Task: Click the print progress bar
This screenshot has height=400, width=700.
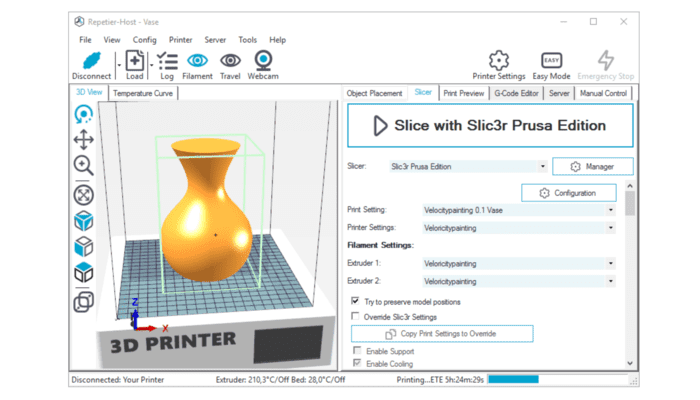Action: 558,379
